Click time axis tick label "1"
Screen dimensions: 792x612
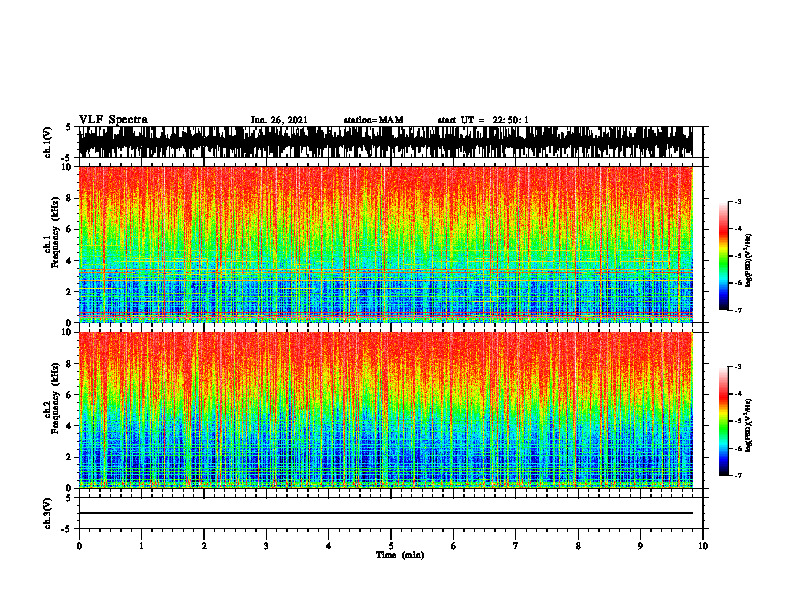click(141, 546)
